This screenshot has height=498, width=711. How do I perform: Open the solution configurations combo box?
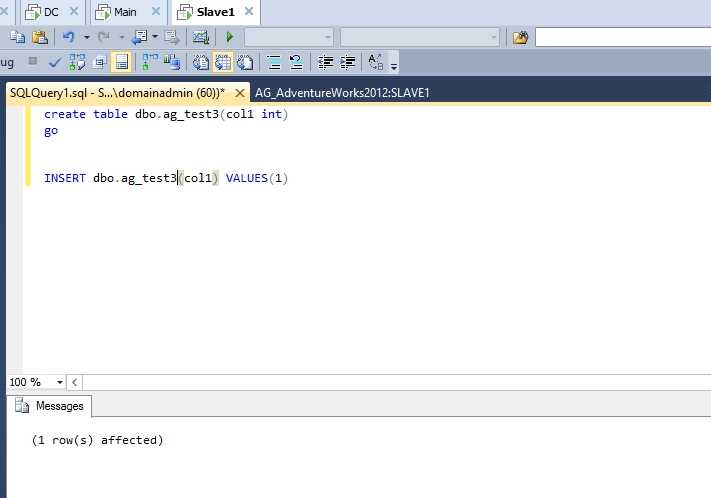[x=288, y=37]
